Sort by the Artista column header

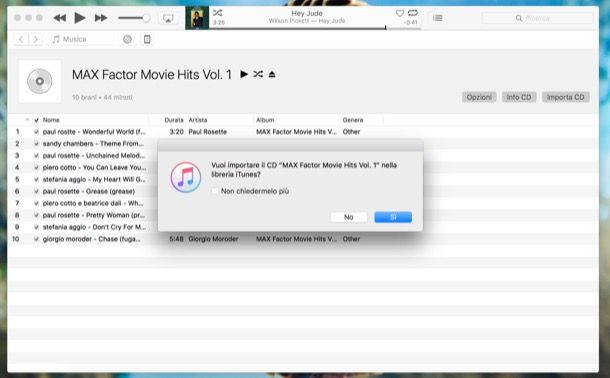[198, 120]
